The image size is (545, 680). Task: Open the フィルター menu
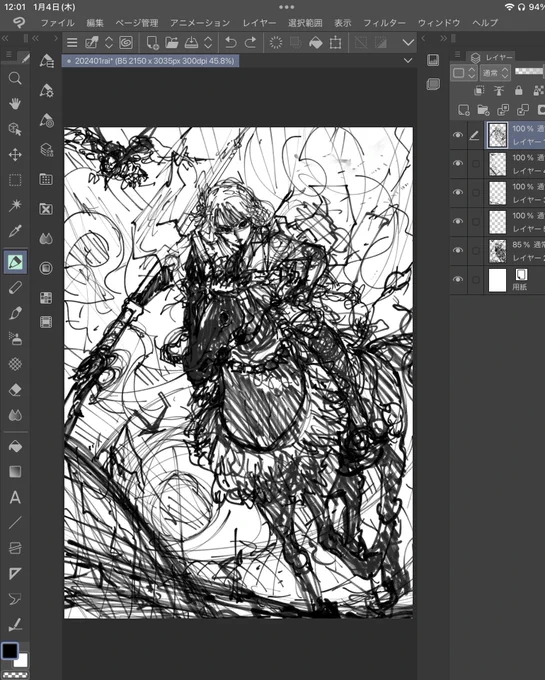point(384,23)
